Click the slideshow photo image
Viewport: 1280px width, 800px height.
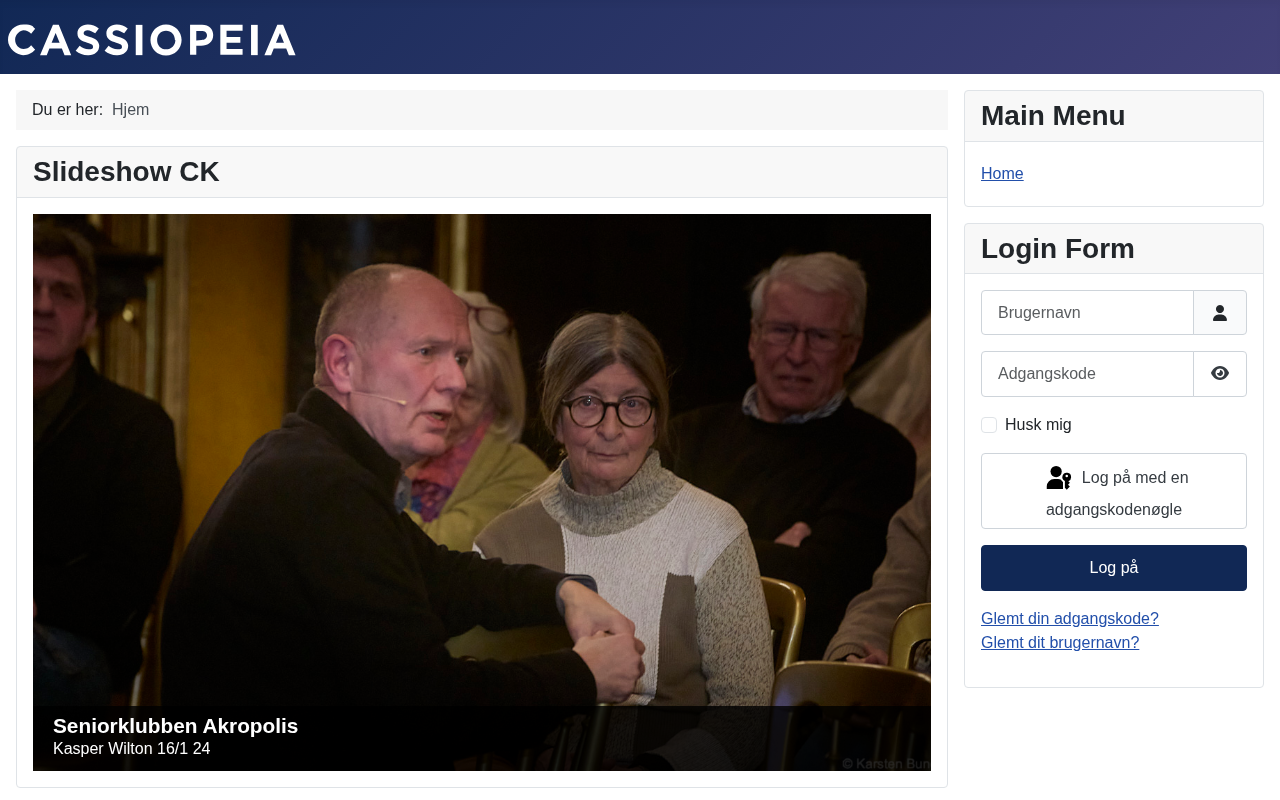tap(482, 460)
